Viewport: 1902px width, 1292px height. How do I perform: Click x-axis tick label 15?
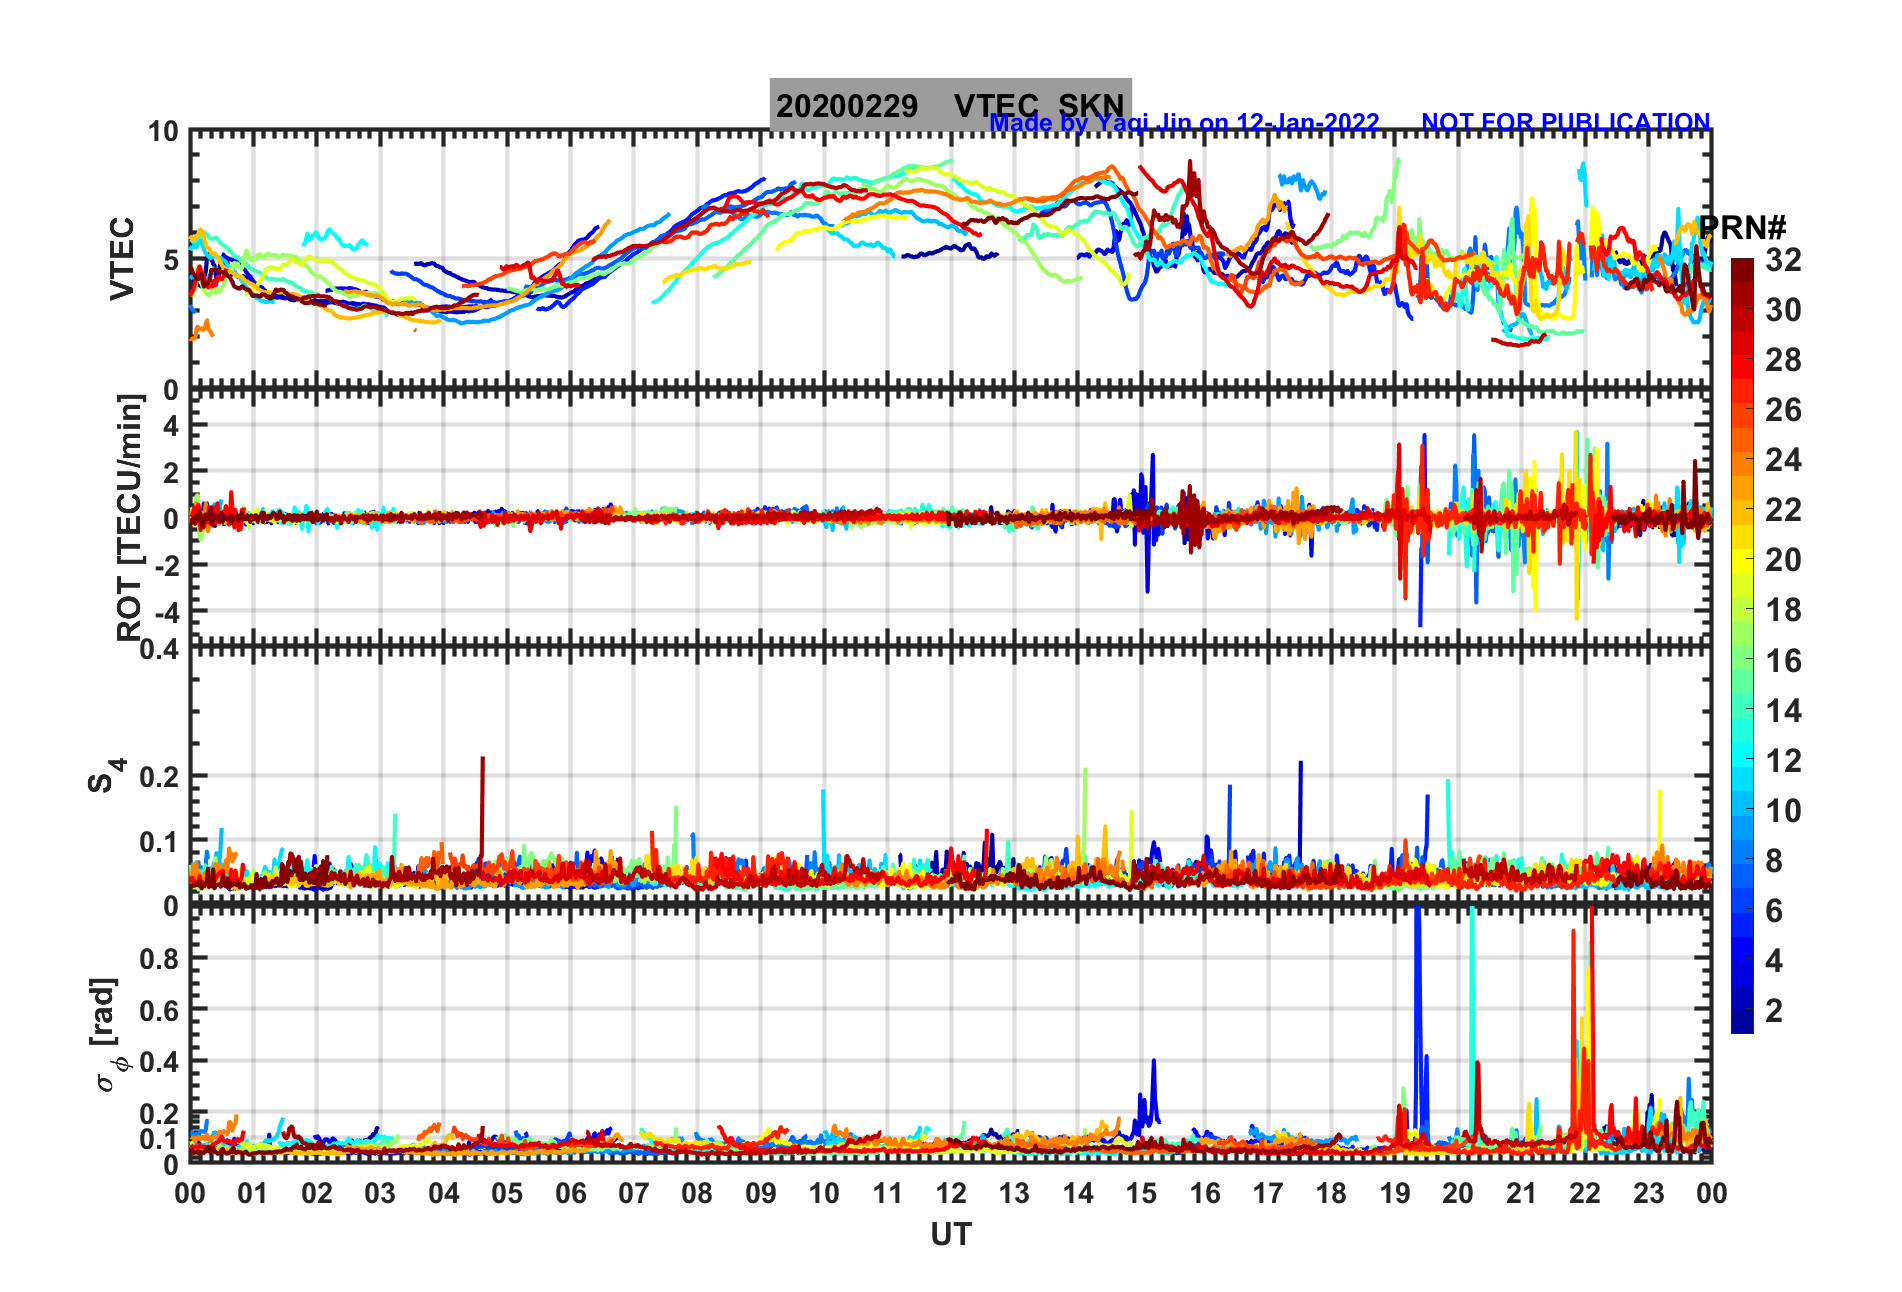(1141, 1193)
